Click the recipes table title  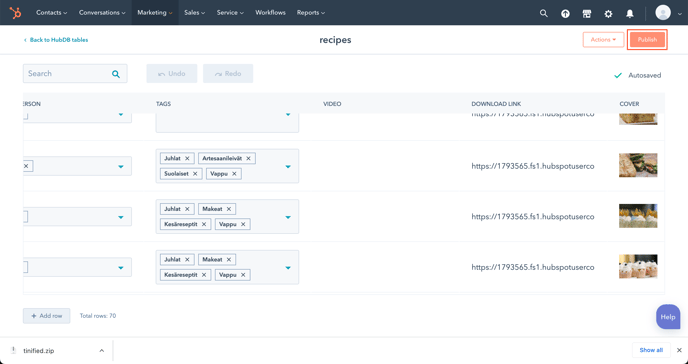tap(335, 40)
